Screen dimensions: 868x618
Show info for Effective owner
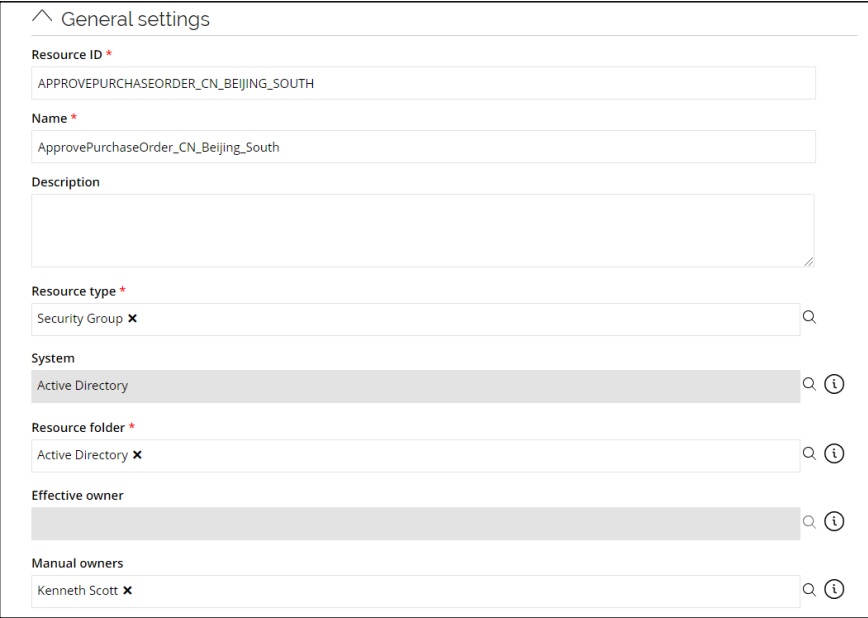834,521
